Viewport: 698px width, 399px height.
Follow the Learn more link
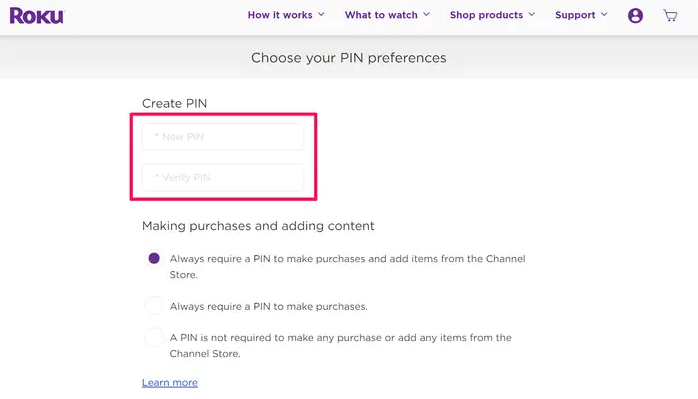click(170, 383)
